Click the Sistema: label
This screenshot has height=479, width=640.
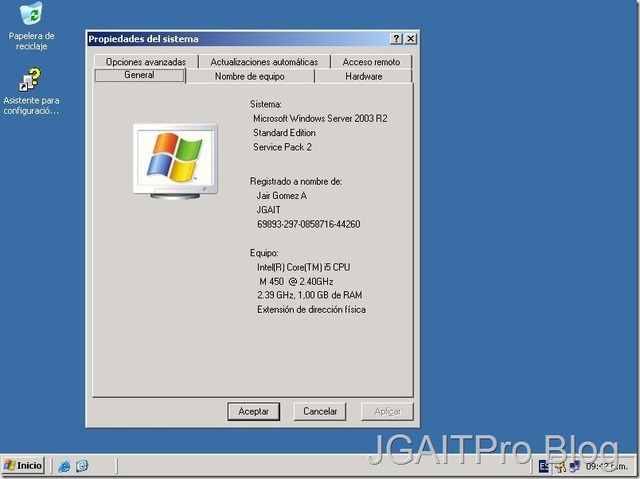click(266, 104)
